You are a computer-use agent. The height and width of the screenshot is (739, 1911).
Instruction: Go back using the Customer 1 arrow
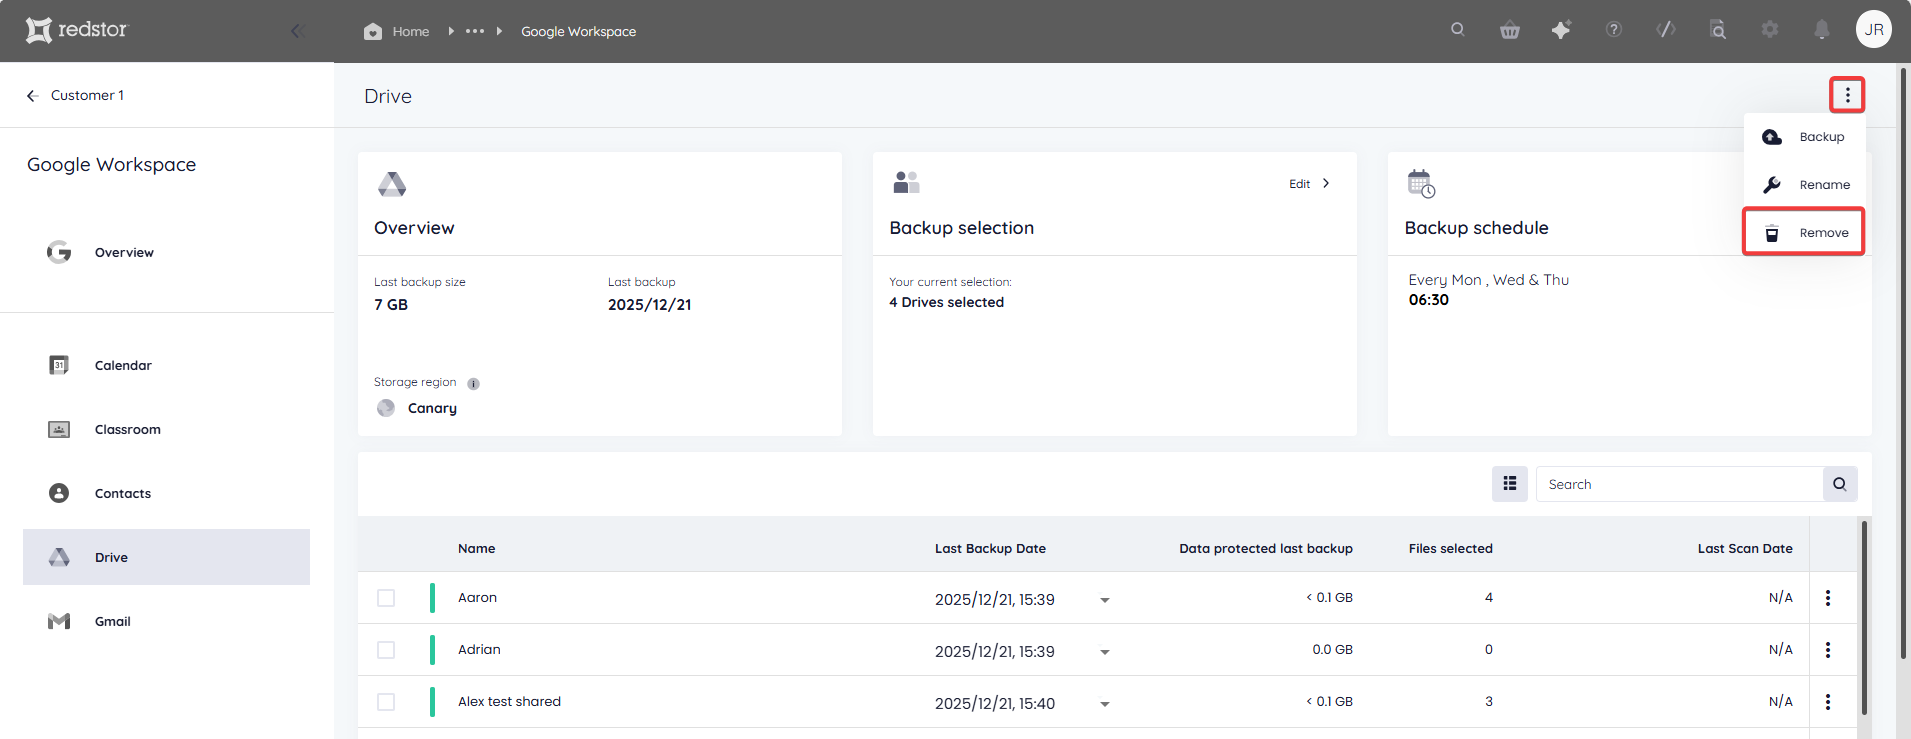click(x=32, y=96)
